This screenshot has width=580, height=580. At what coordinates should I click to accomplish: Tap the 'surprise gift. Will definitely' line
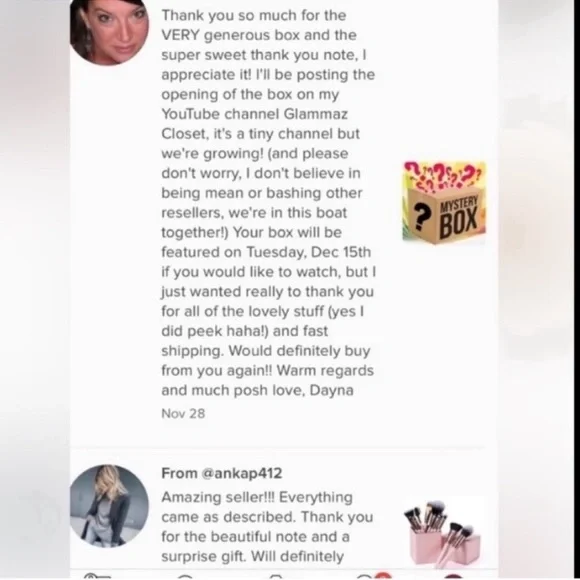[x=253, y=556]
